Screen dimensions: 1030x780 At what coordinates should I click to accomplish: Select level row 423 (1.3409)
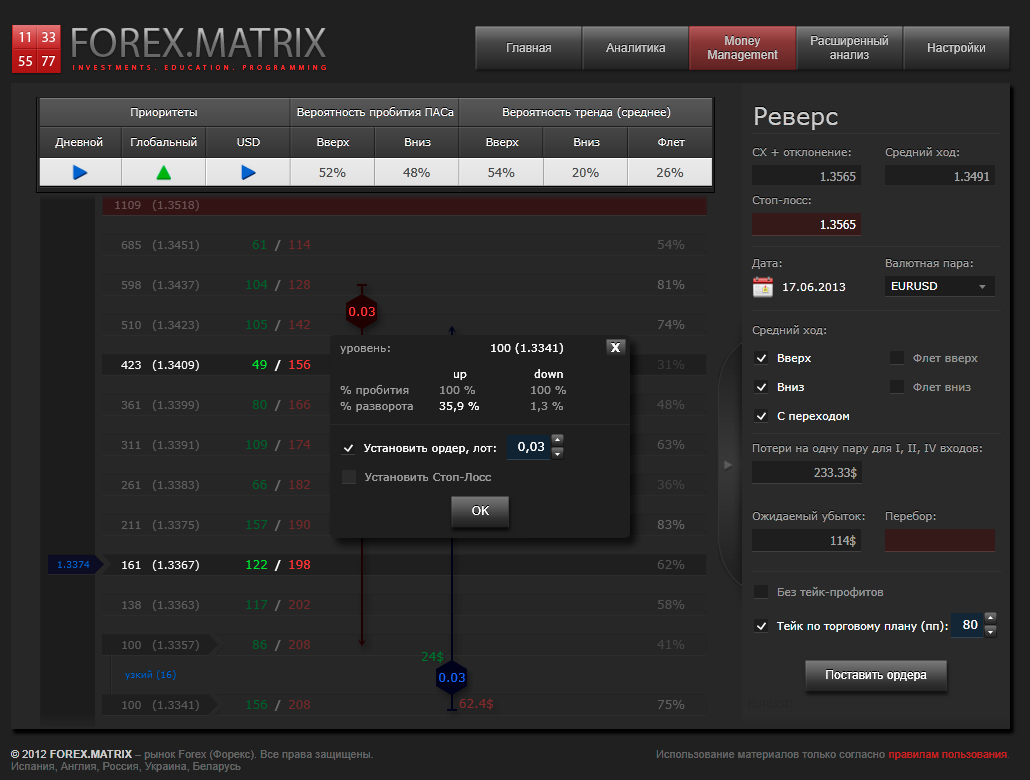404,365
